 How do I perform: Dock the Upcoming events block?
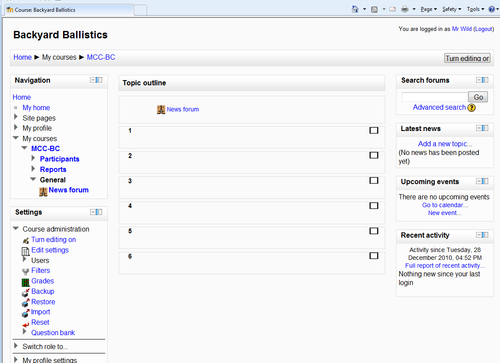[x=485, y=181]
